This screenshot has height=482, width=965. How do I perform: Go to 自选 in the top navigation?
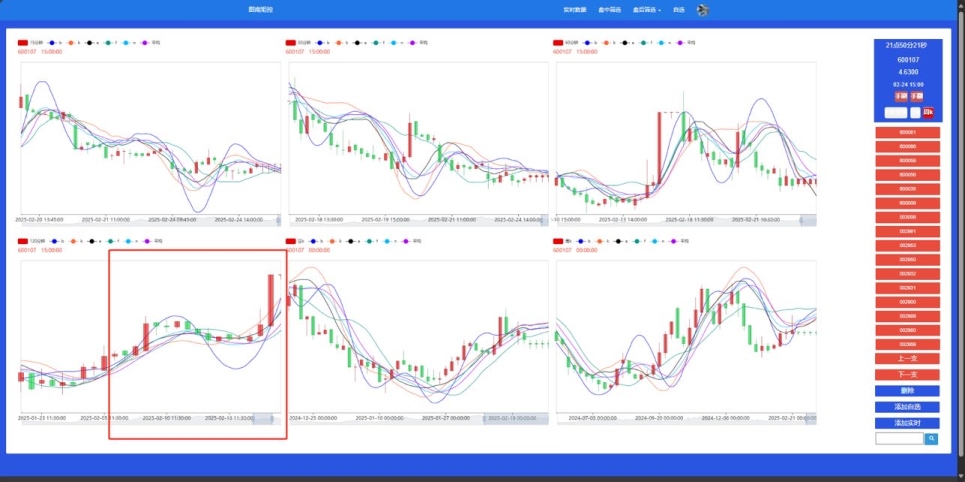coord(678,10)
